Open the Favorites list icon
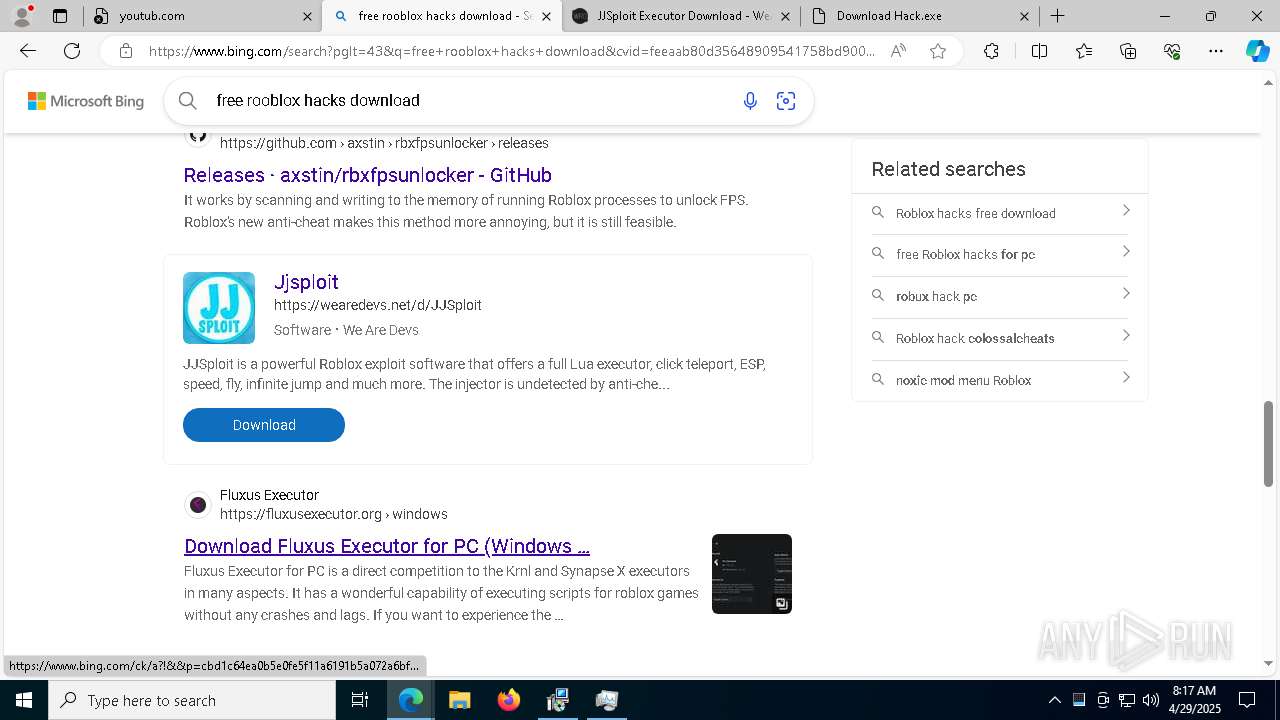The width and height of the screenshot is (1280, 720). (x=1084, y=51)
